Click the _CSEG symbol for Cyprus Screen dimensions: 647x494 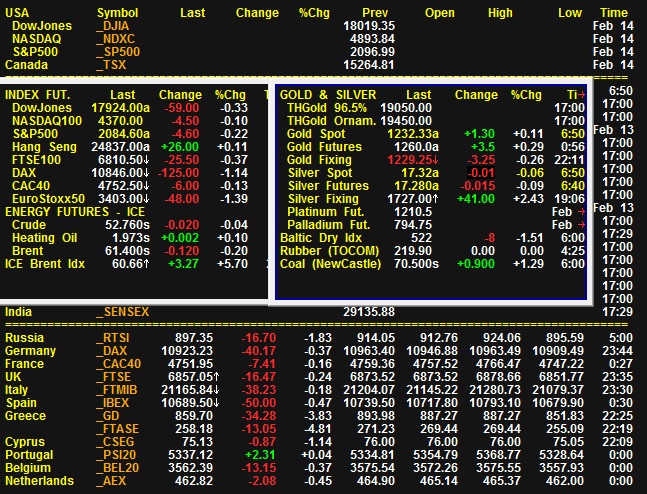[115, 442]
